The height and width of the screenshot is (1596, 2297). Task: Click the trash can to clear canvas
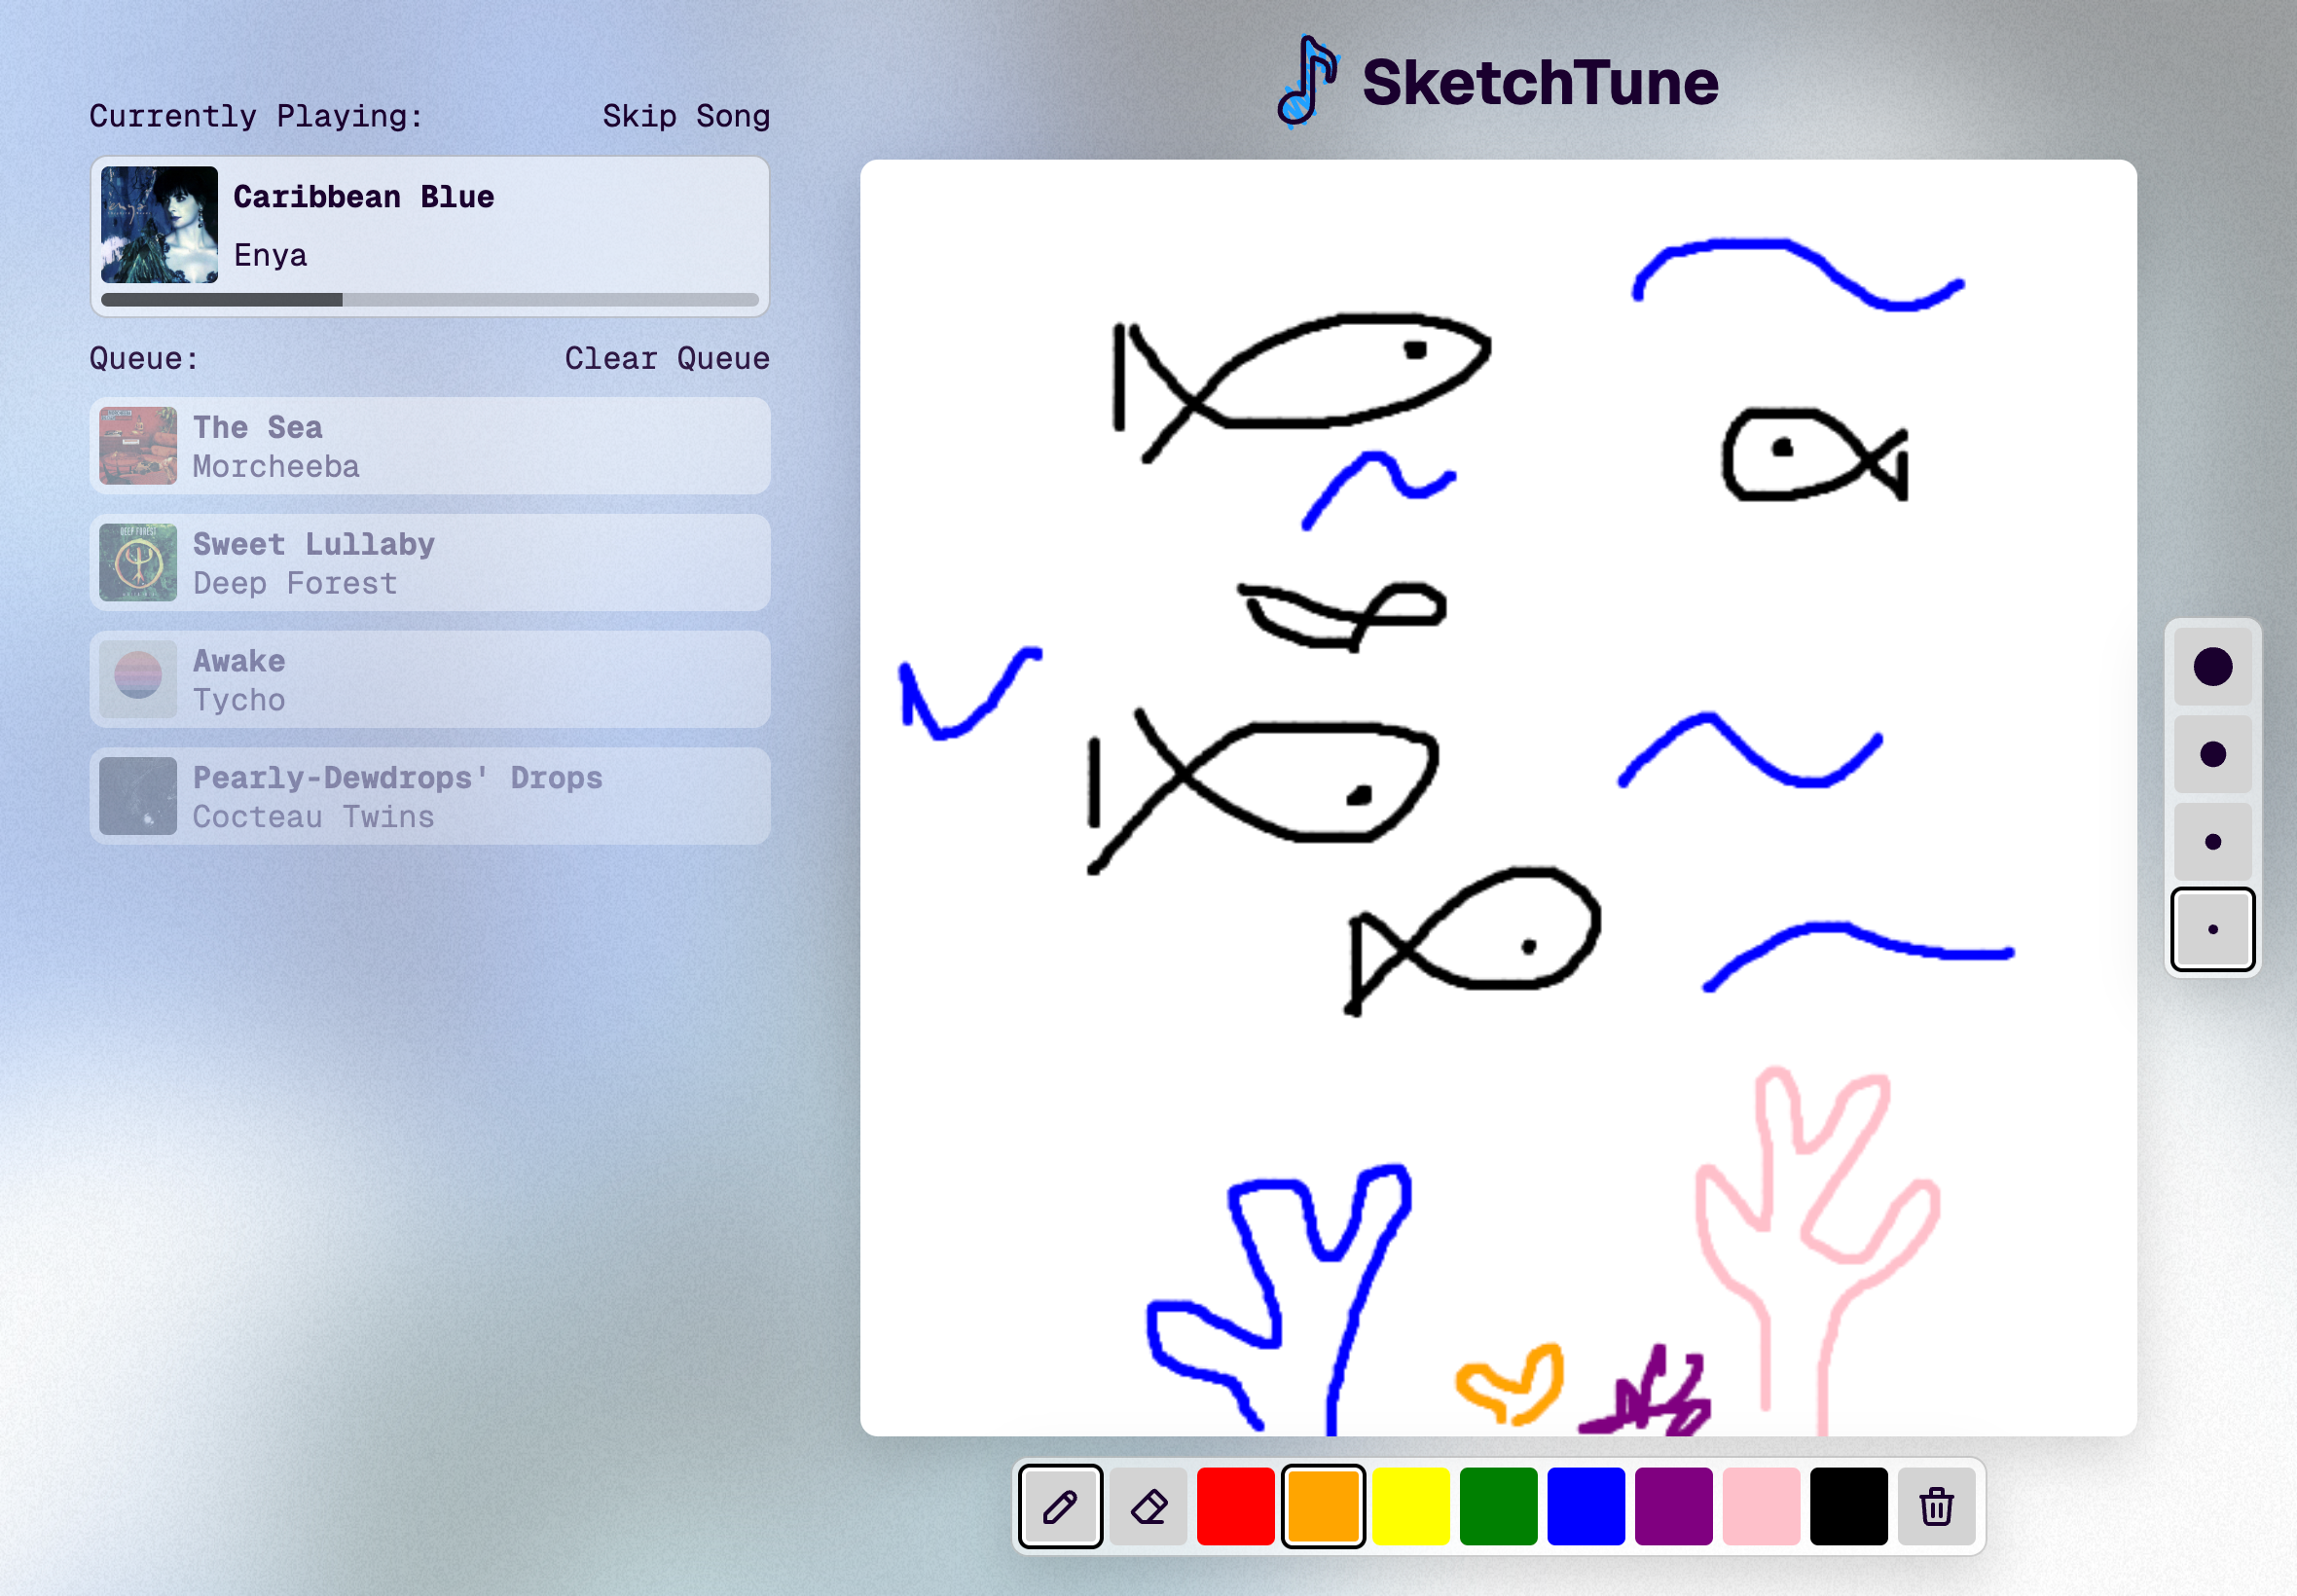(x=1936, y=1506)
